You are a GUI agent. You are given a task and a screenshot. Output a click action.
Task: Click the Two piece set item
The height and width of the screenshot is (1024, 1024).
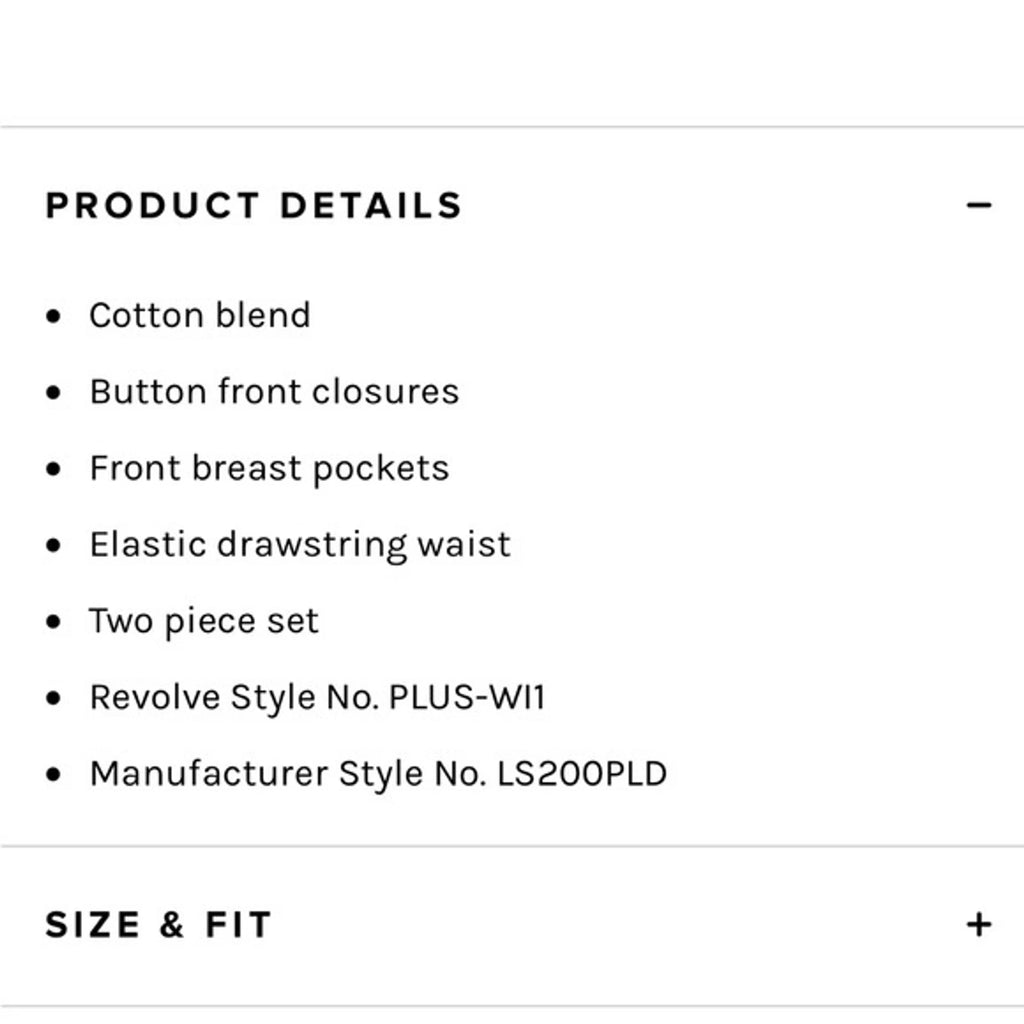coord(204,621)
